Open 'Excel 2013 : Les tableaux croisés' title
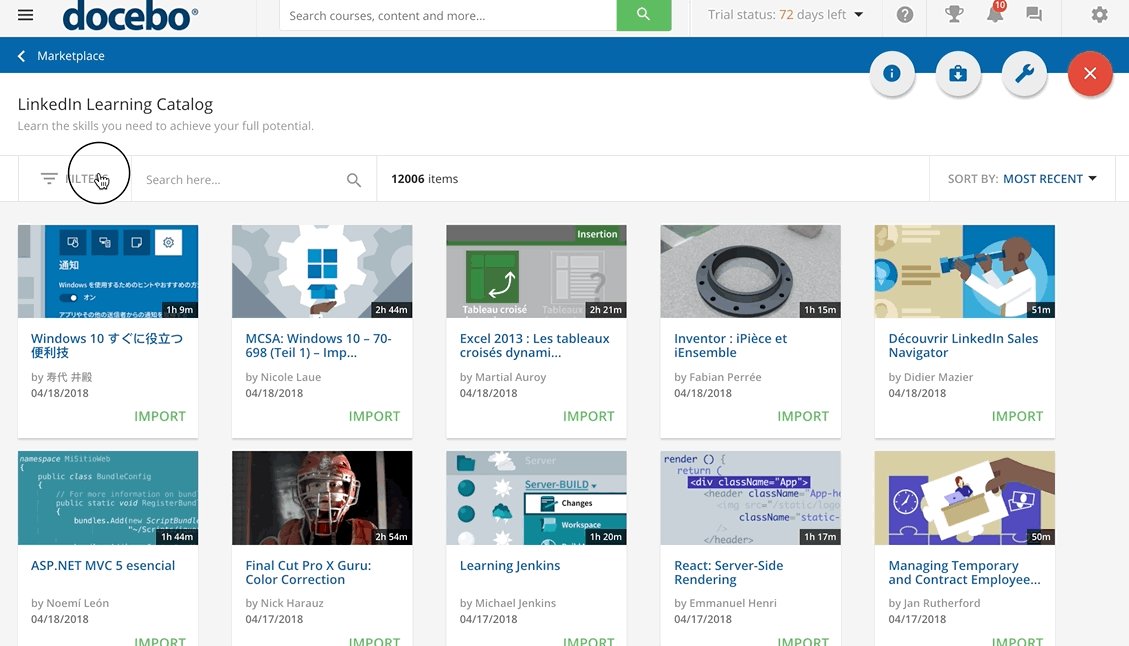Image resolution: width=1129 pixels, height=646 pixels. [534, 346]
